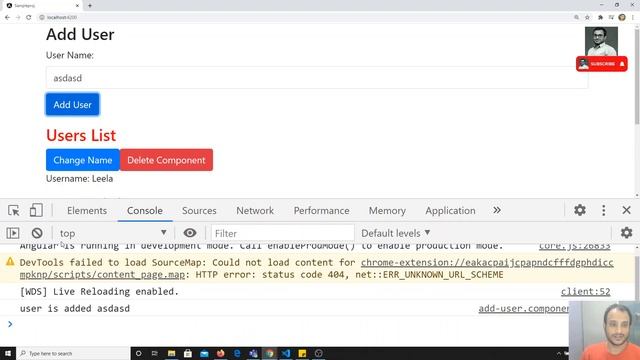Go forward in browser history
The height and width of the screenshot is (360, 640).
coord(18,17)
